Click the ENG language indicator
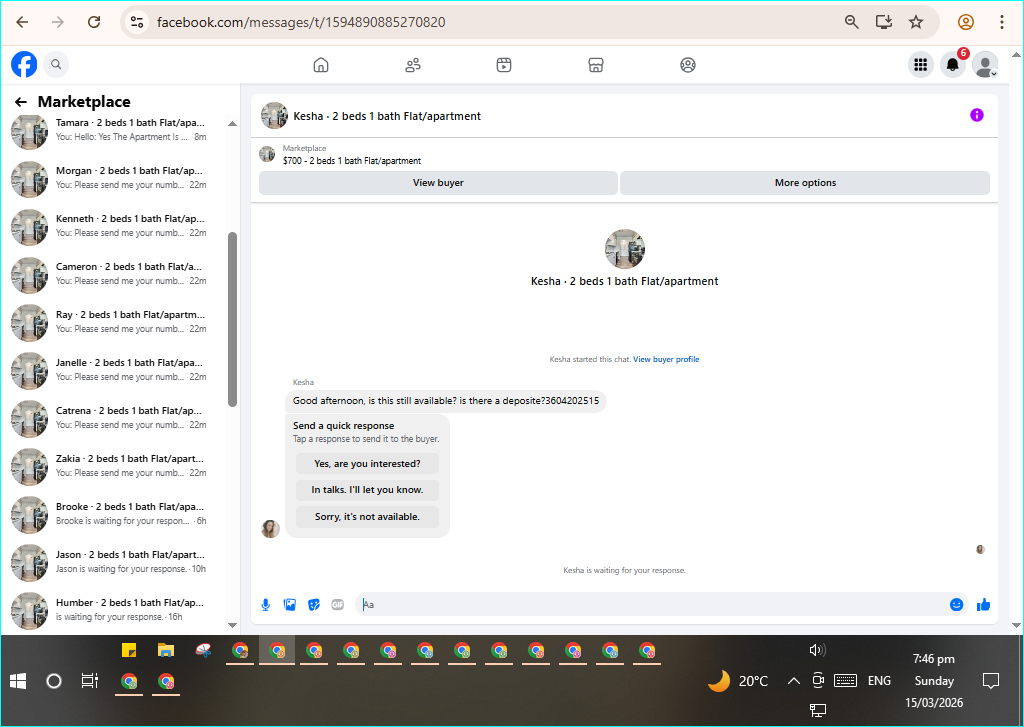Viewport: 1024px width, 727px height. (x=879, y=681)
